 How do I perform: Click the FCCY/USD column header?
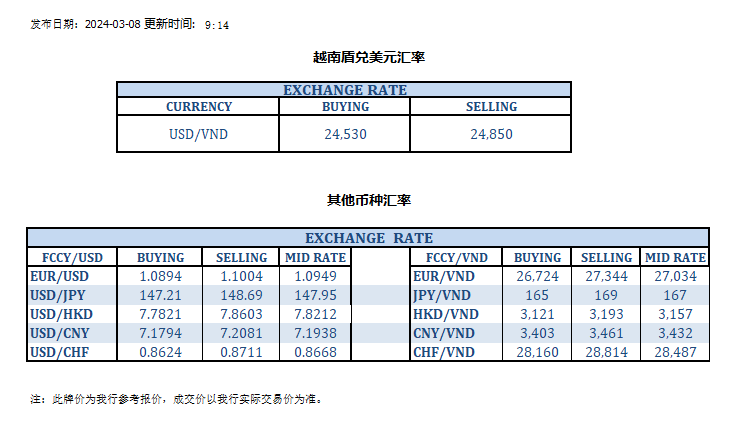[x=72, y=257]
